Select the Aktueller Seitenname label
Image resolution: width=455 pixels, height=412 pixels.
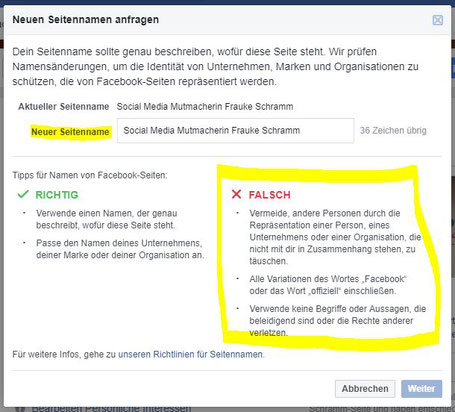tap(64, 107)
